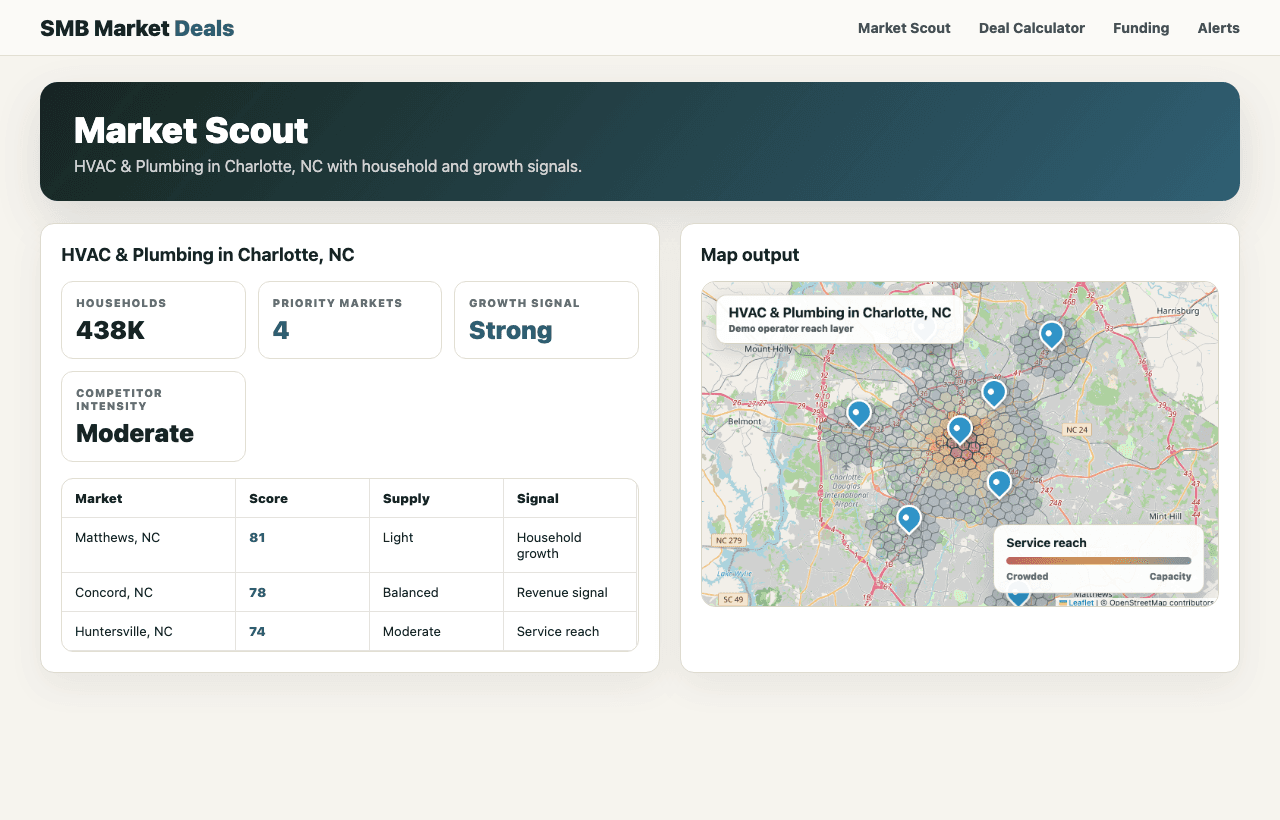Click the score value 78
Image resolution: width=1280 pixels, height=820 pixels.
click(257, 592)
